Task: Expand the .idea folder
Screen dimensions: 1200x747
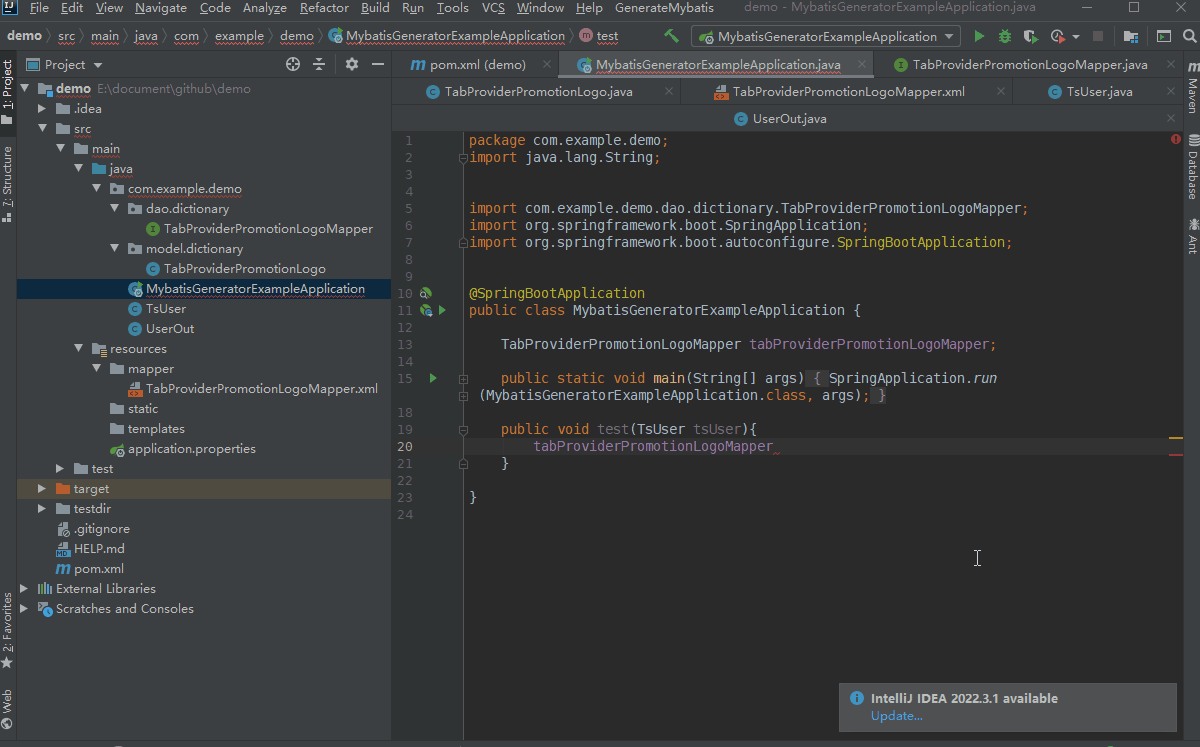Action: 43,109
